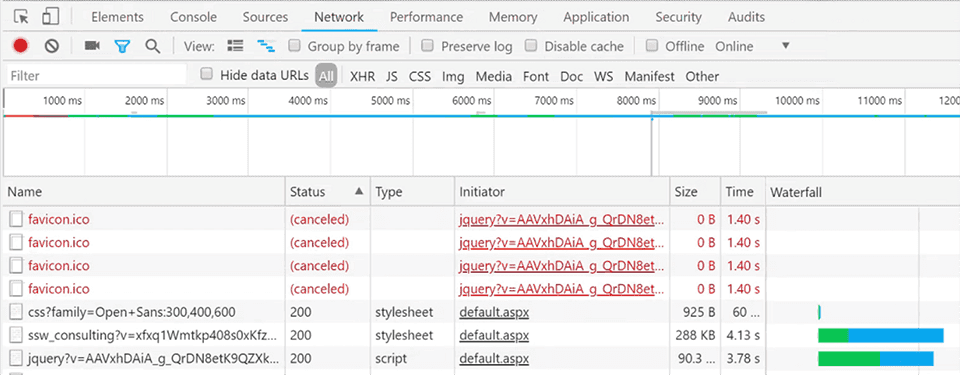Screen dimensions: 960x375
Task: Toggle the blue filter funnel icon
Action: pos(122,46)
